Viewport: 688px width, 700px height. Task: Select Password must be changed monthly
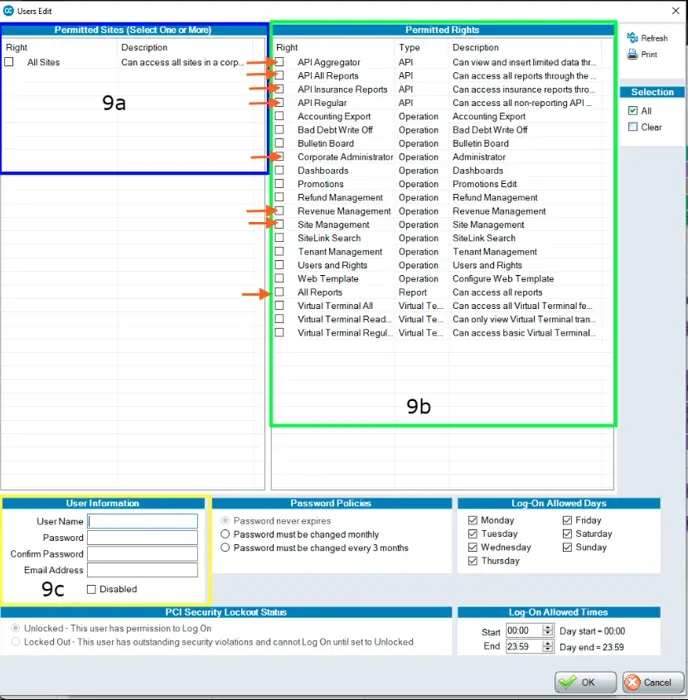point(225,534)
